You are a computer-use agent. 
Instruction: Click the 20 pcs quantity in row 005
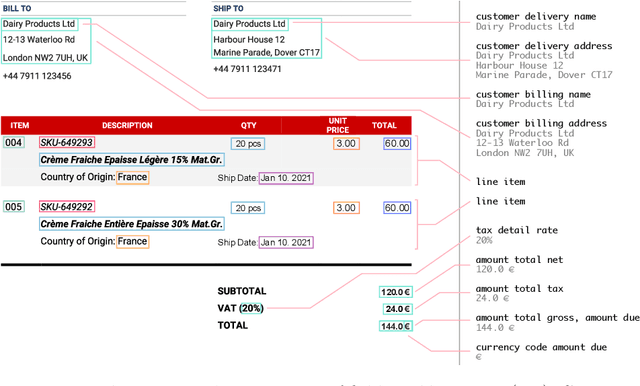click(x=248, y=208)
